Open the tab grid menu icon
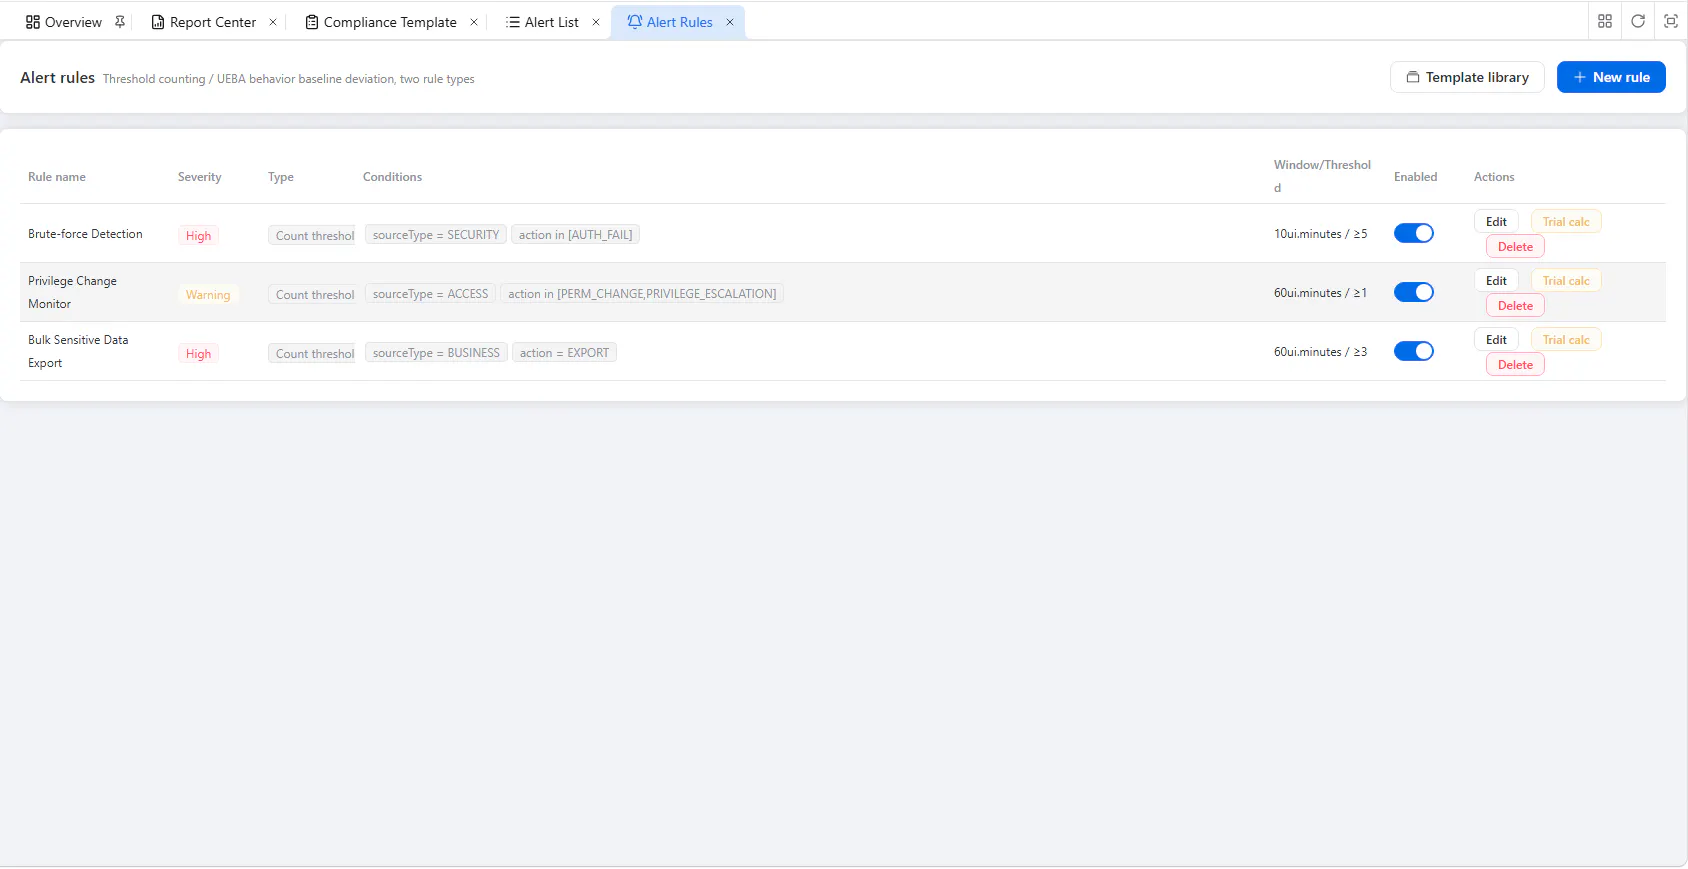The image size is (1688, 869). click(x=1605, y=21)
